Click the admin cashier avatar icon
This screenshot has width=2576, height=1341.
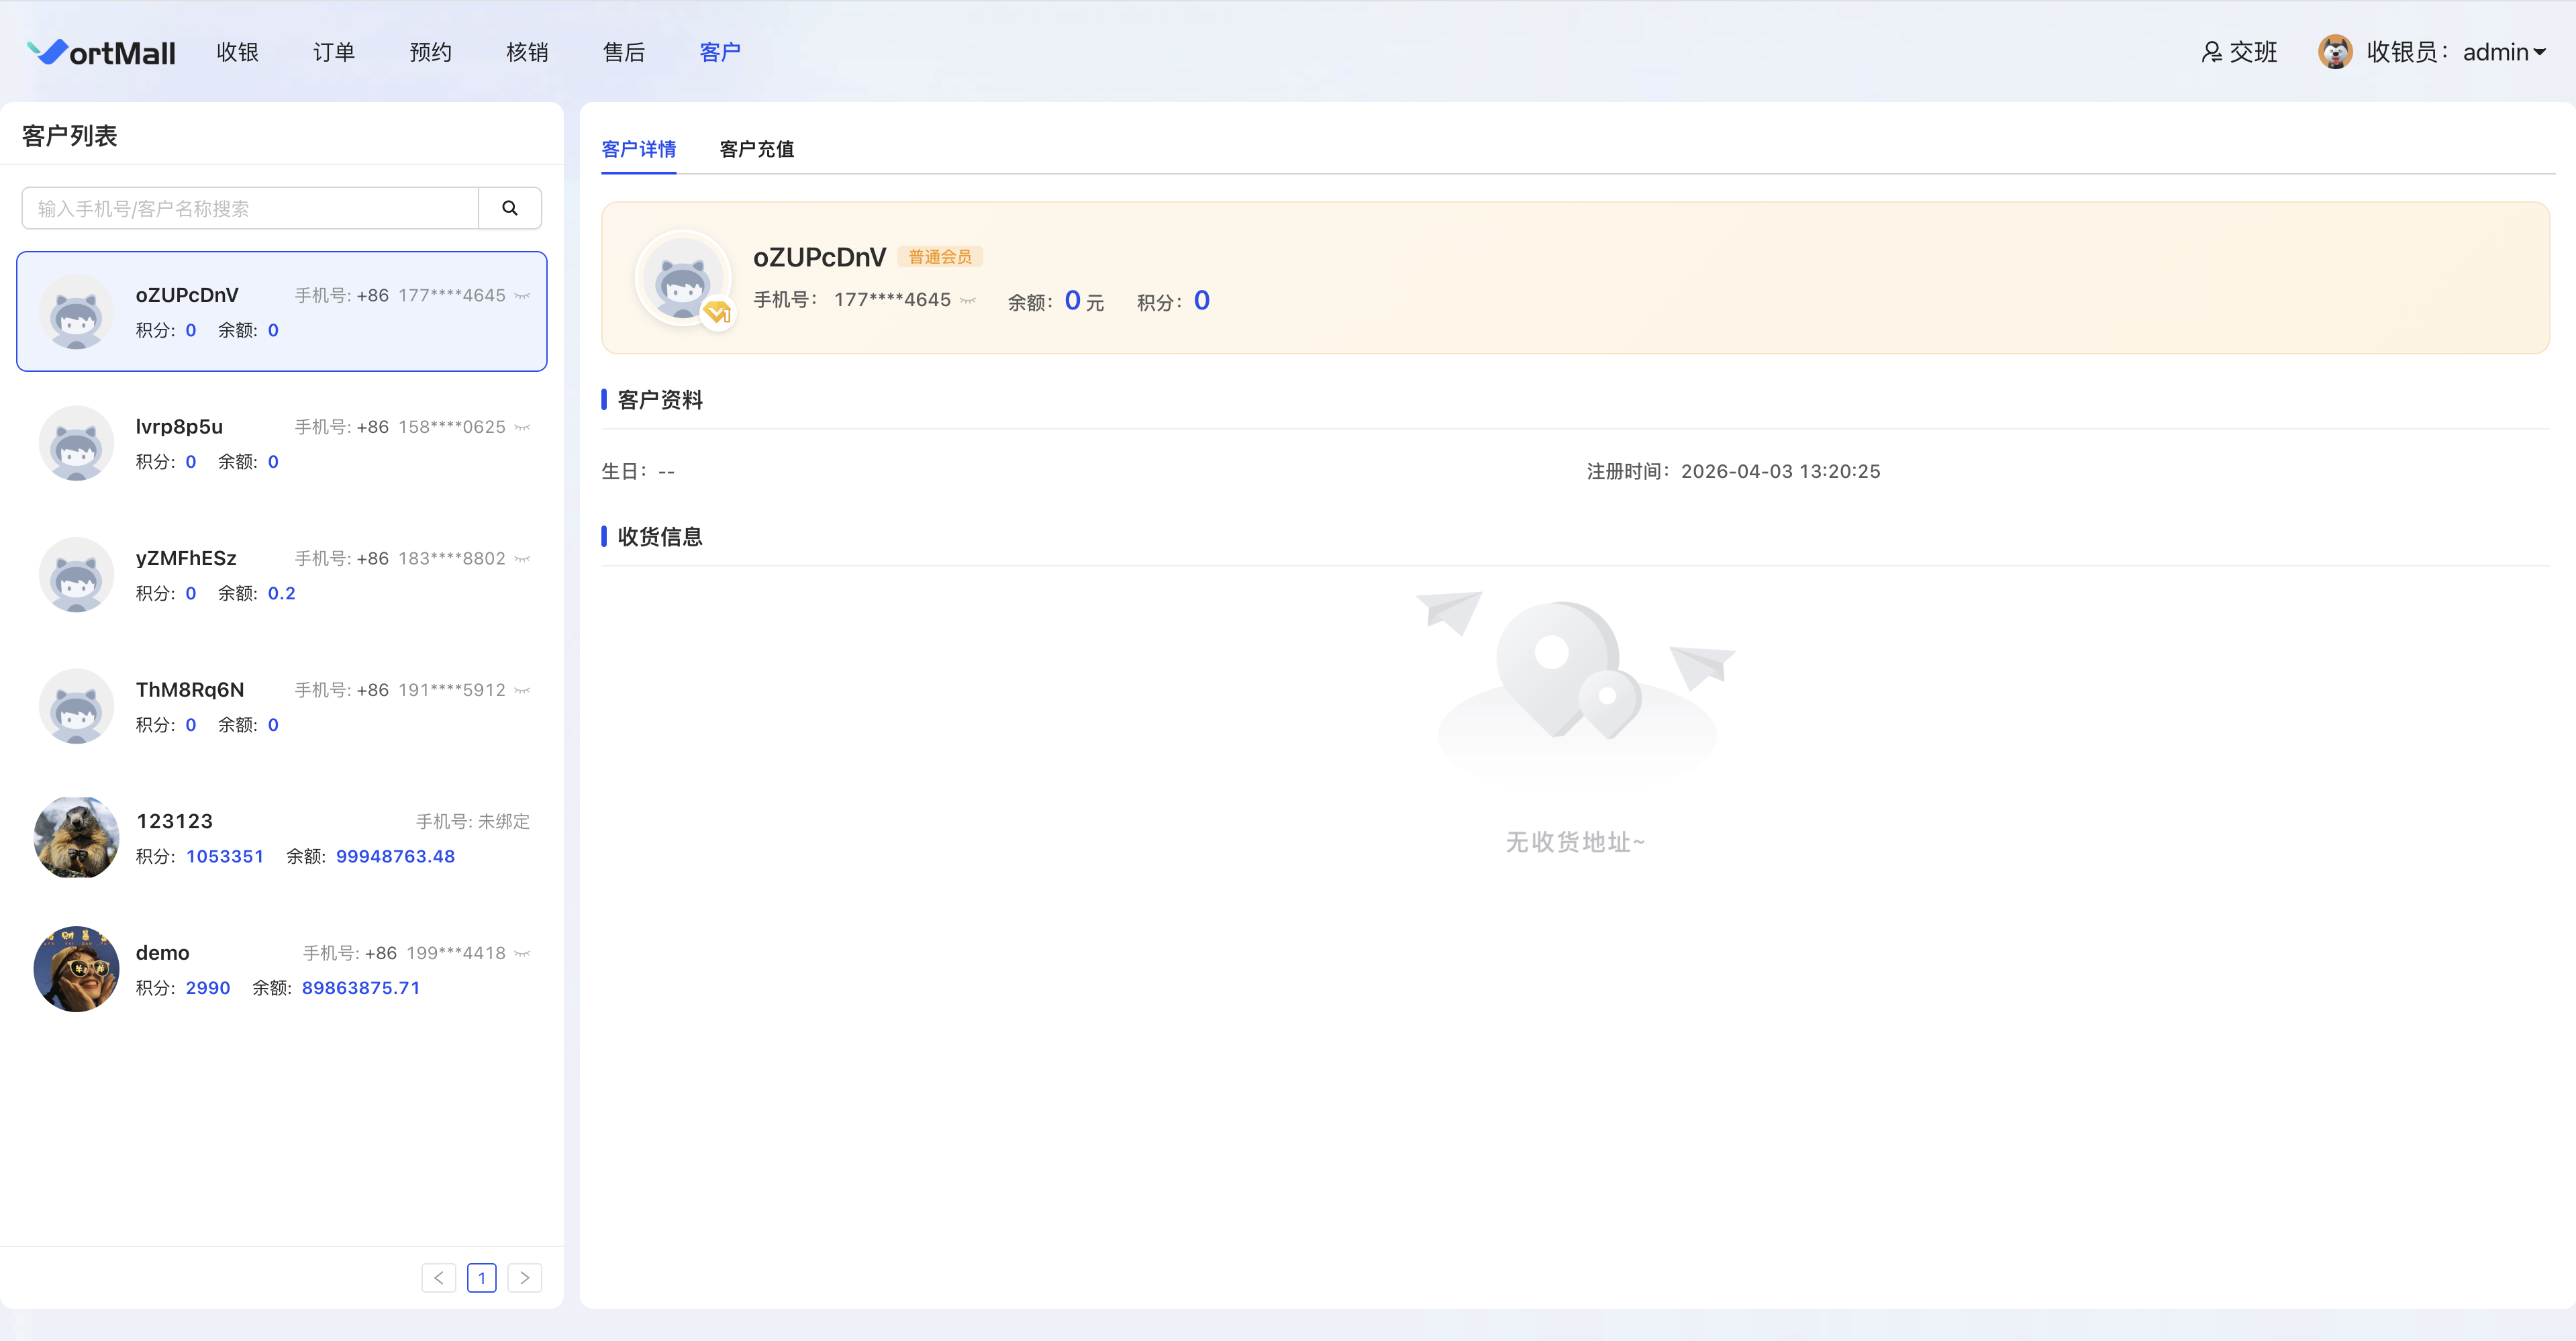(x=2335, y=52)
